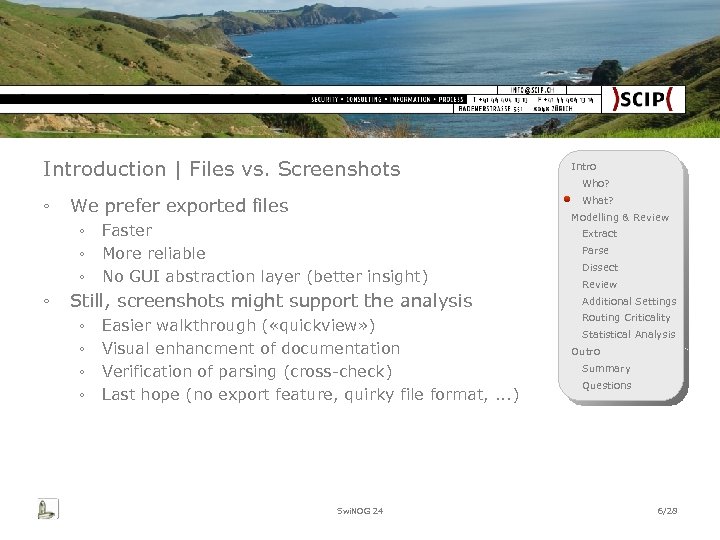720x540 pixels.
Task: Navigate to the Dissect entry
Action: [x=600, y=267]
